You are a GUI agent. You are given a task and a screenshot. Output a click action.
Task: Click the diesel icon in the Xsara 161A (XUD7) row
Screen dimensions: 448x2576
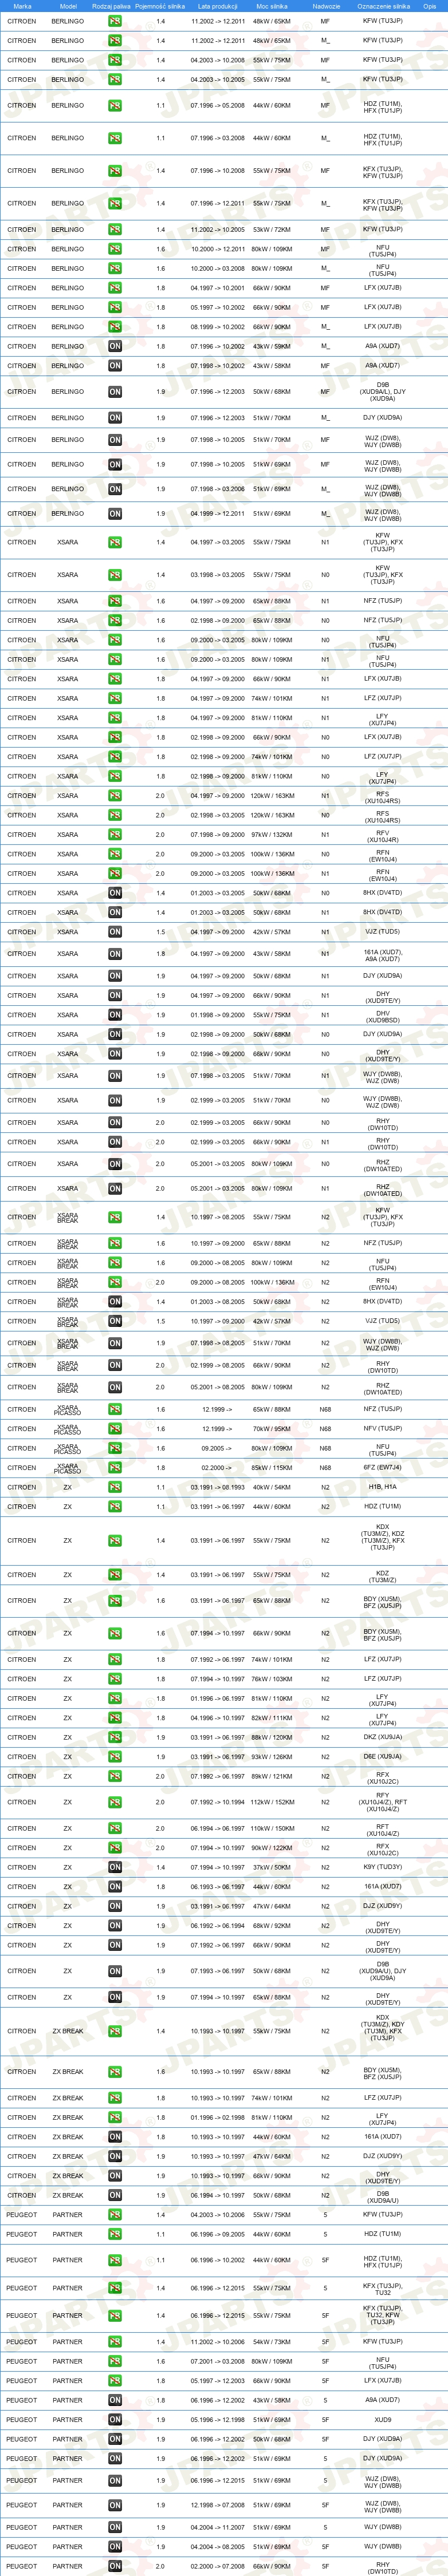click(x=115, y=954)
